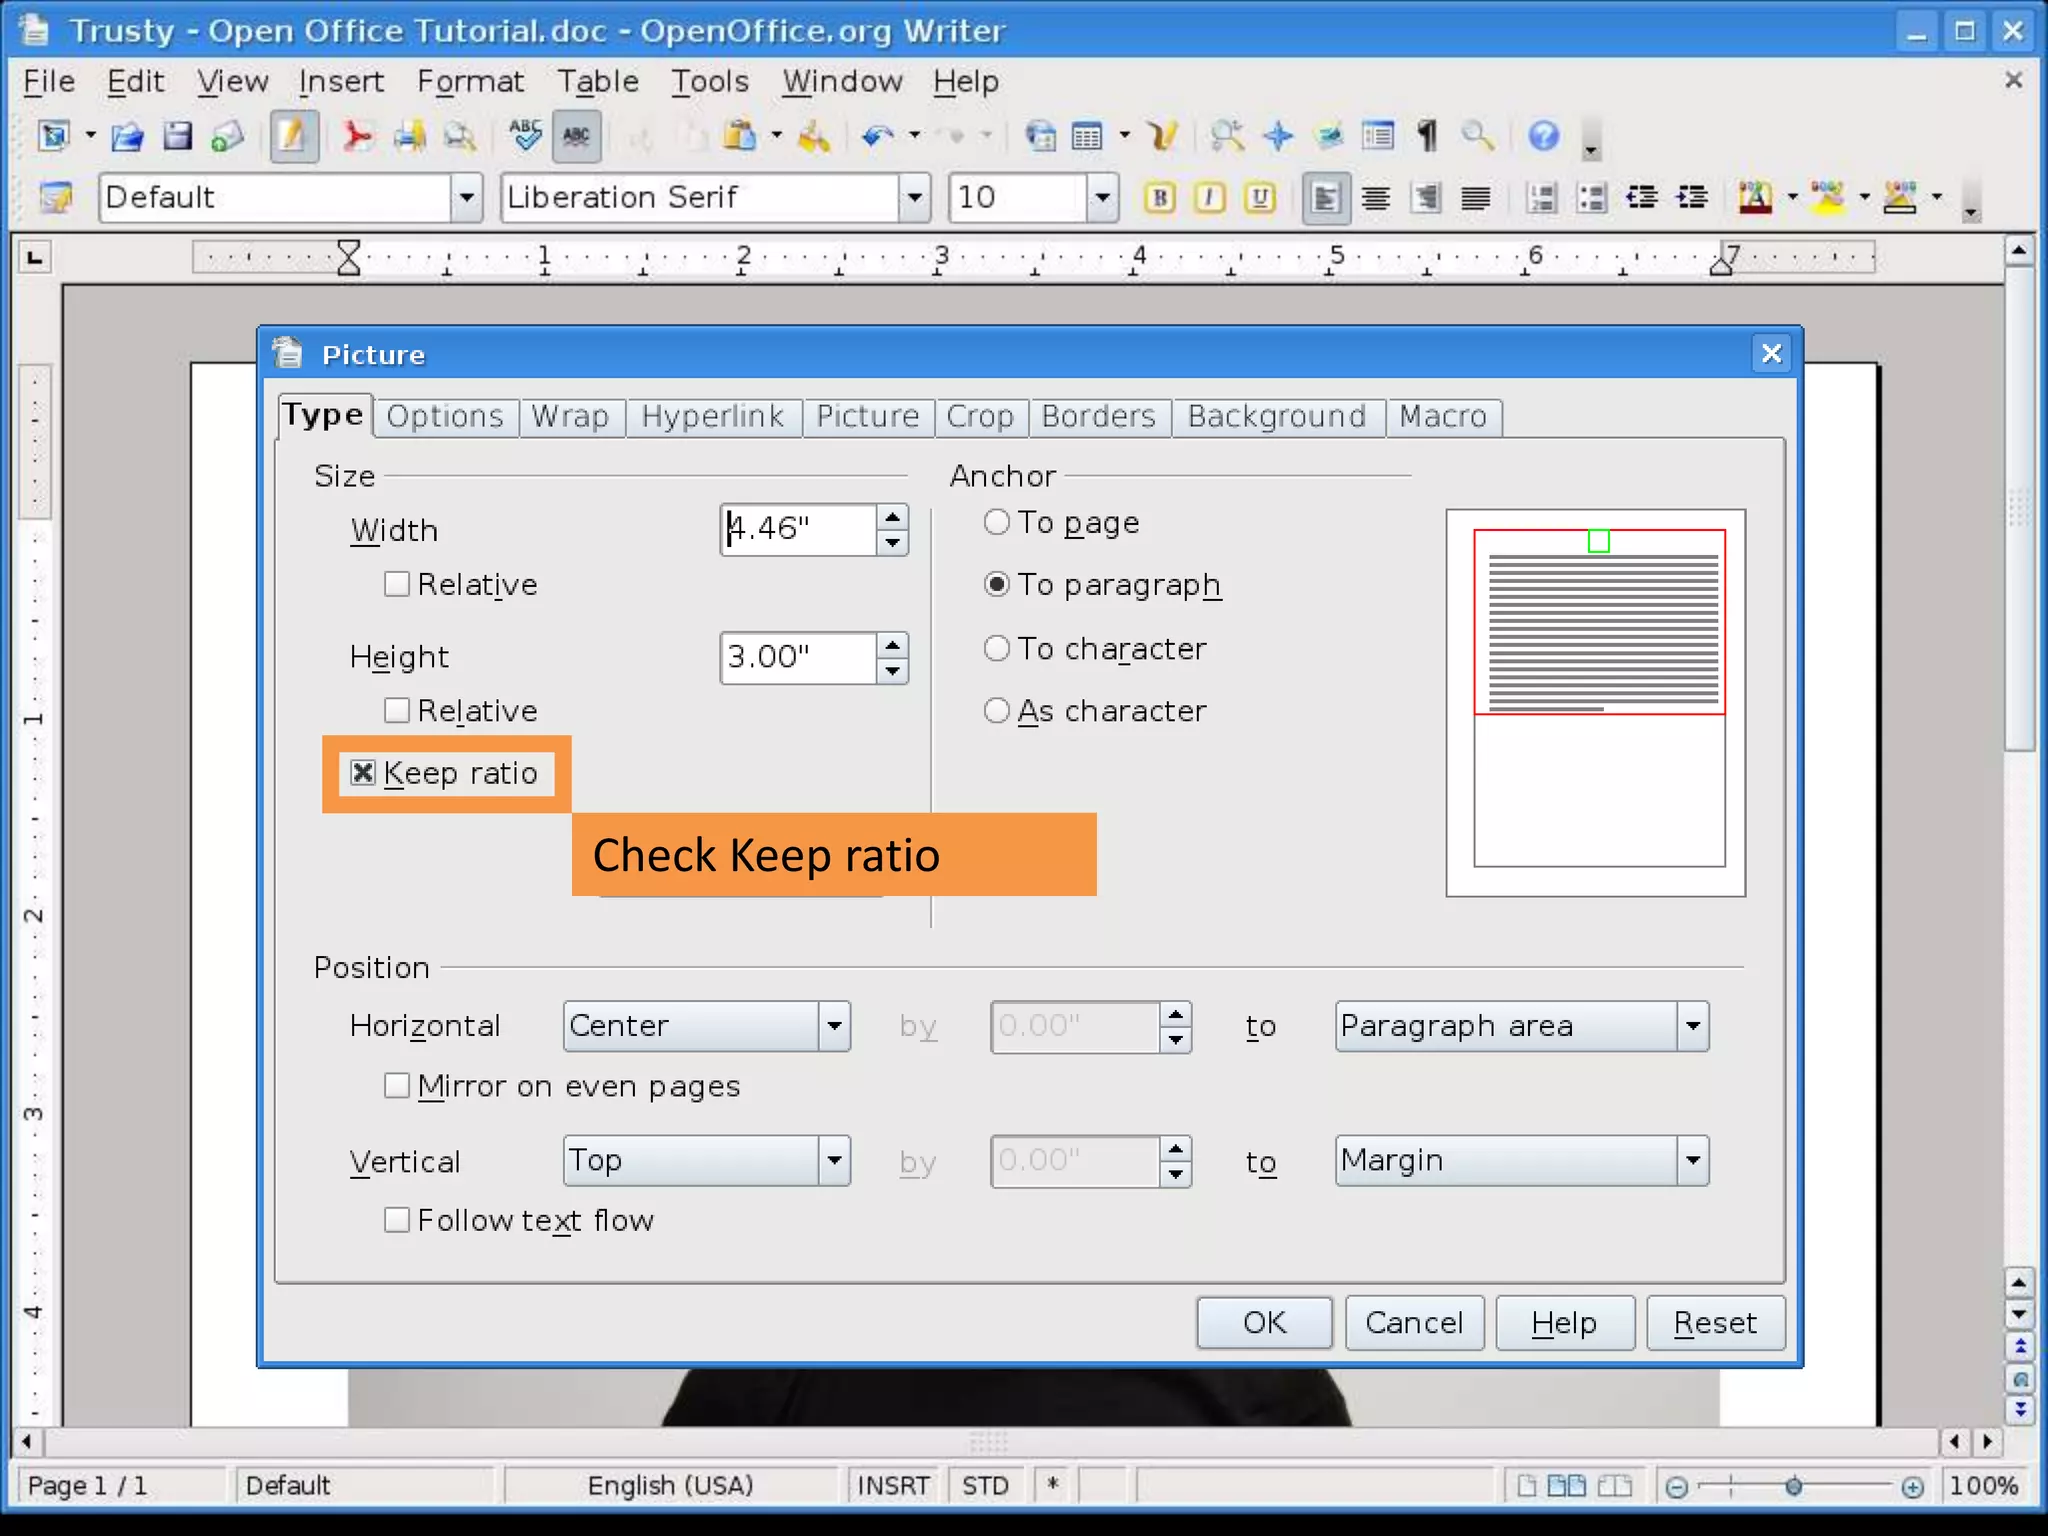The image size is (2048, 1536).
Task: Toggle Nonprinting Characters pilcrow icon
Action: pyautogui.click(x=1427, y=136)
